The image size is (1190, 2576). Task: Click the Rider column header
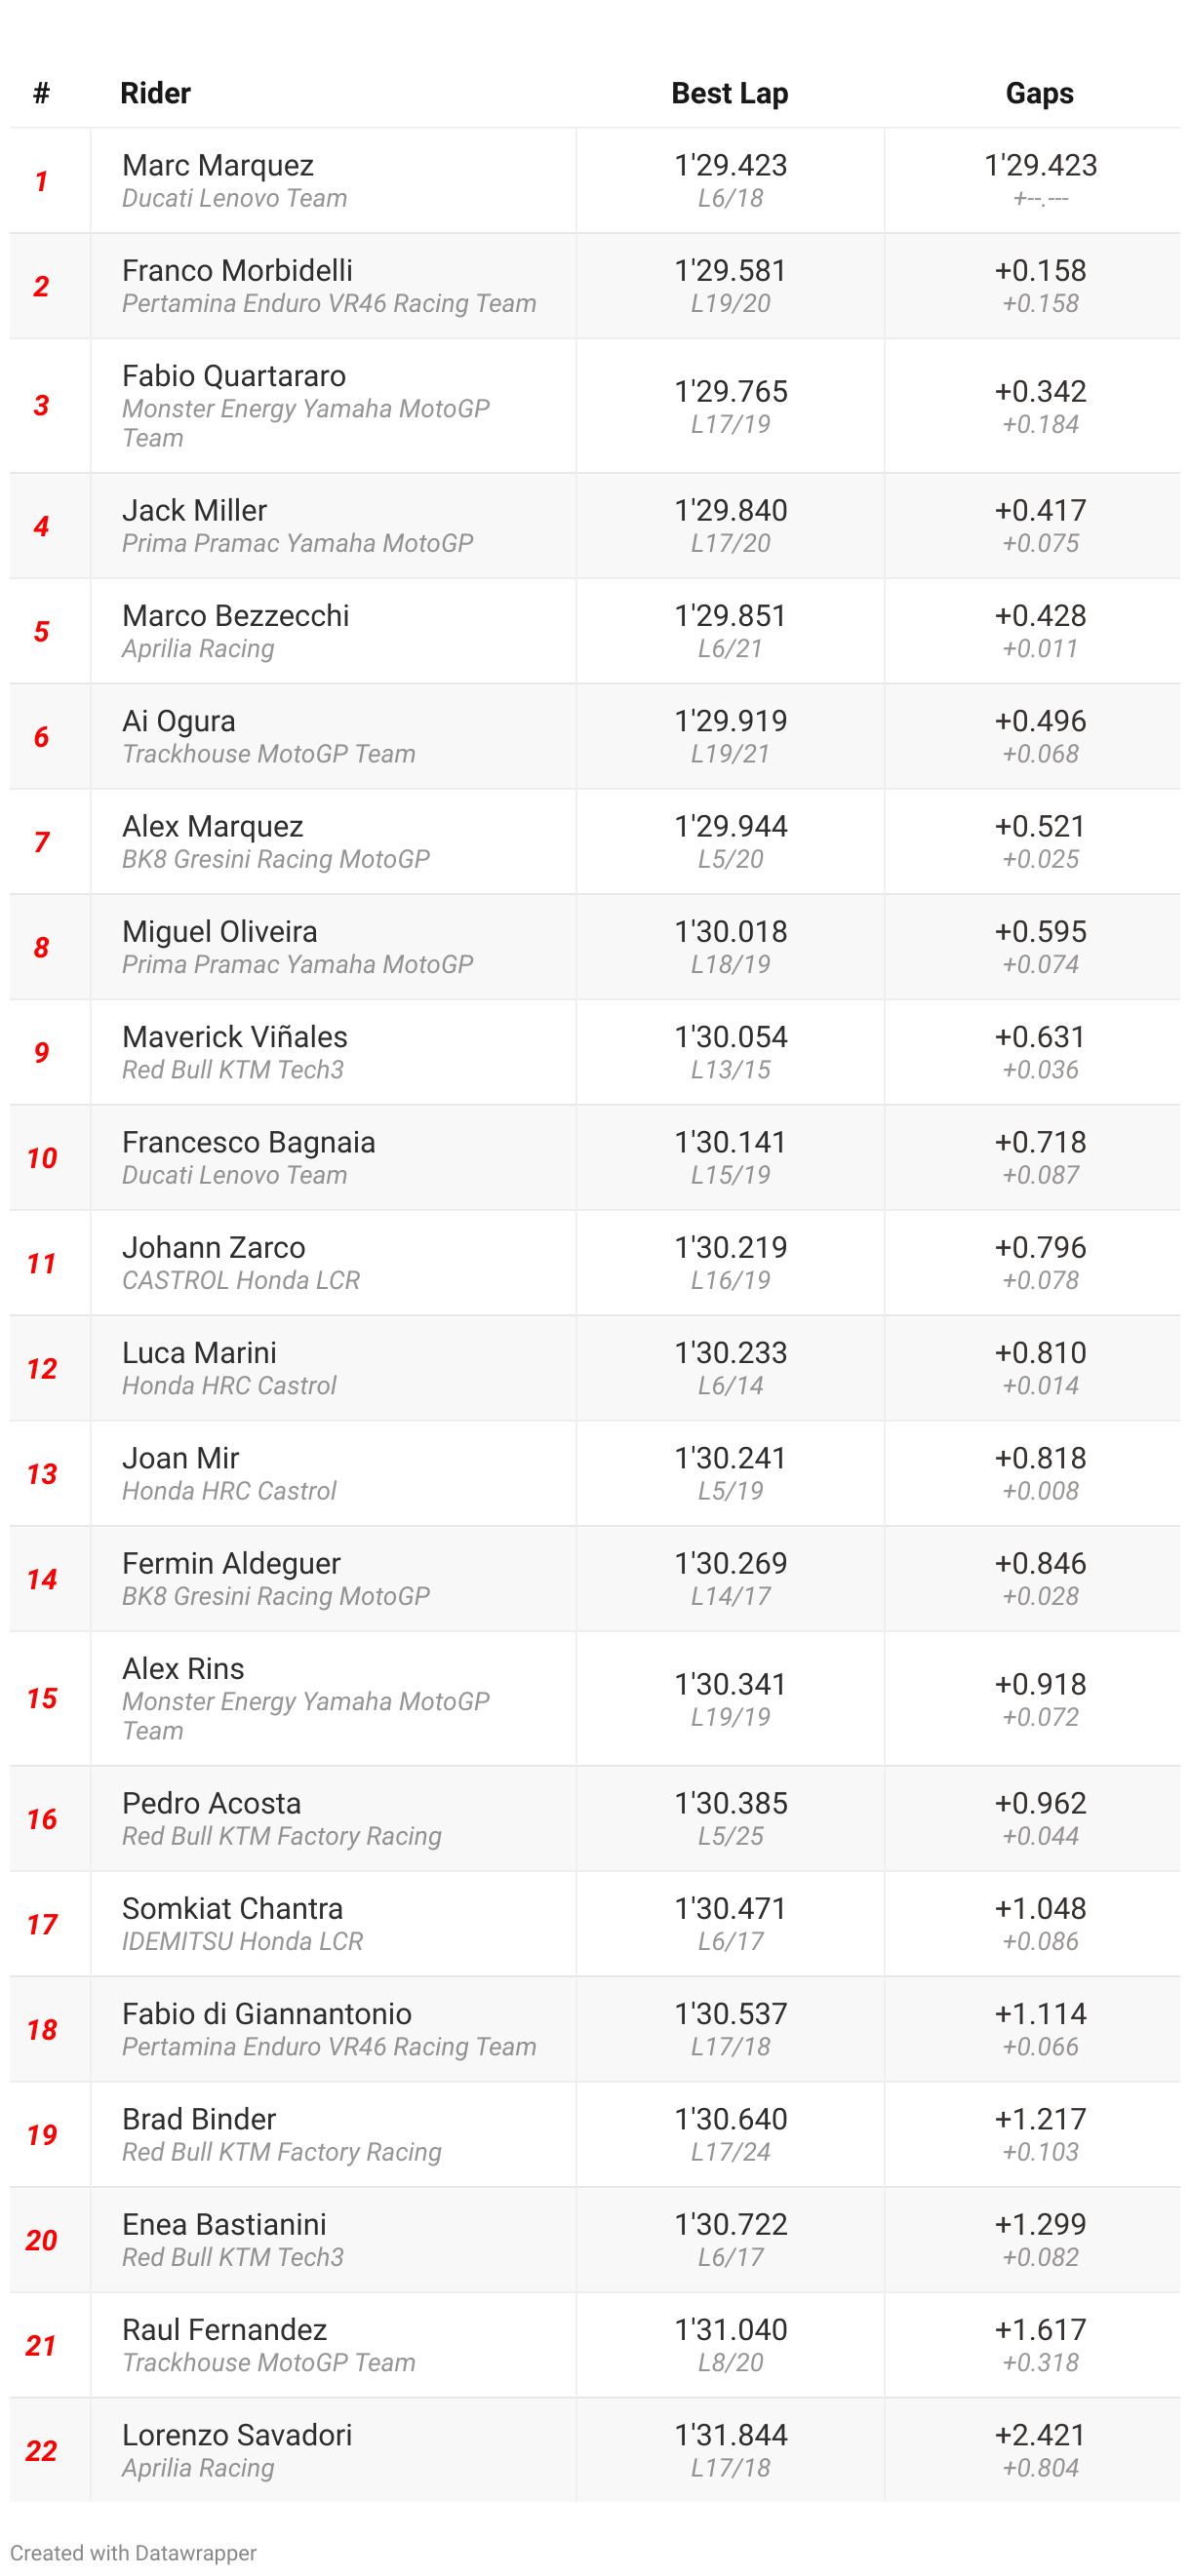pyautogui.click(x=155, y=93)
